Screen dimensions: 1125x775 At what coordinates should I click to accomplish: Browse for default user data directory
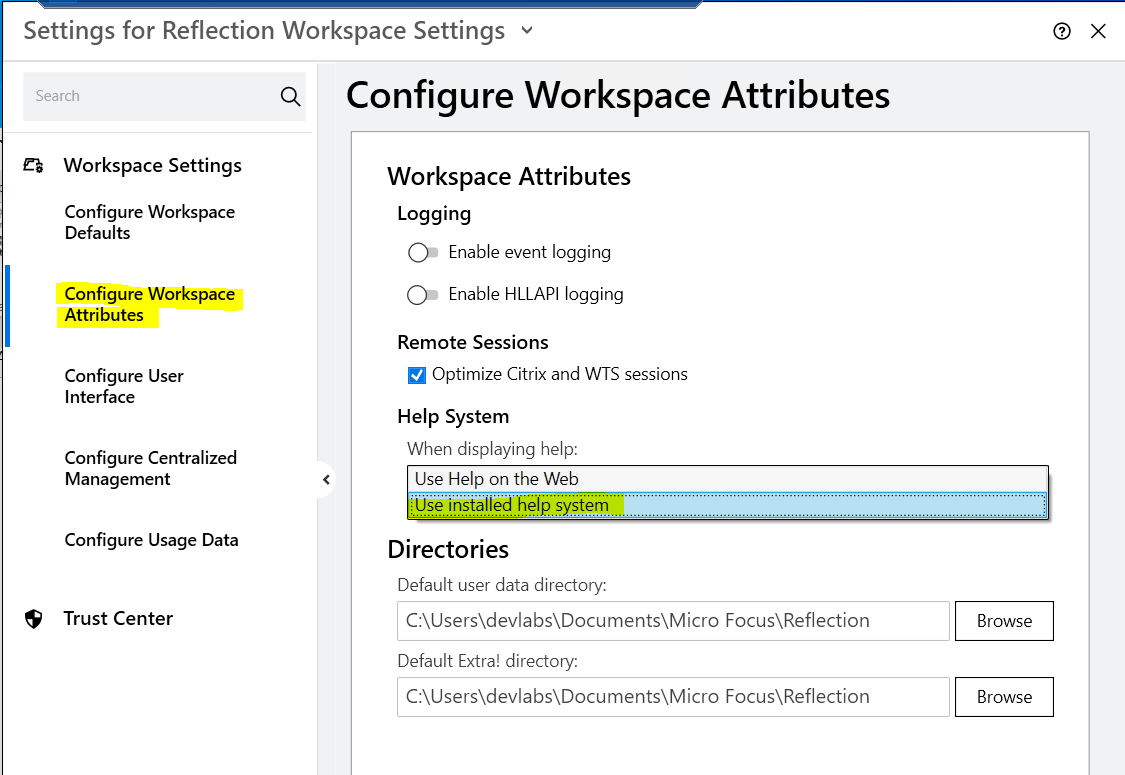point(1003,621)
